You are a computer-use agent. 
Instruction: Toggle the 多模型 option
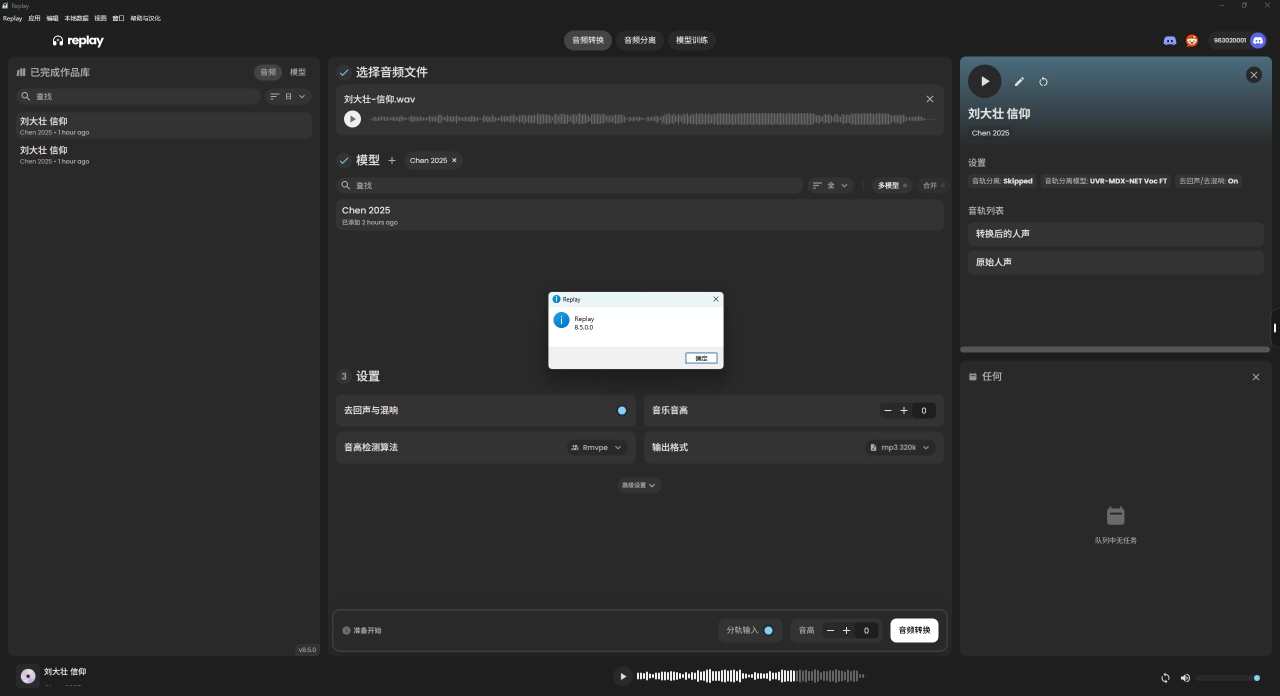pyautogui.click(x=893, y=185)
